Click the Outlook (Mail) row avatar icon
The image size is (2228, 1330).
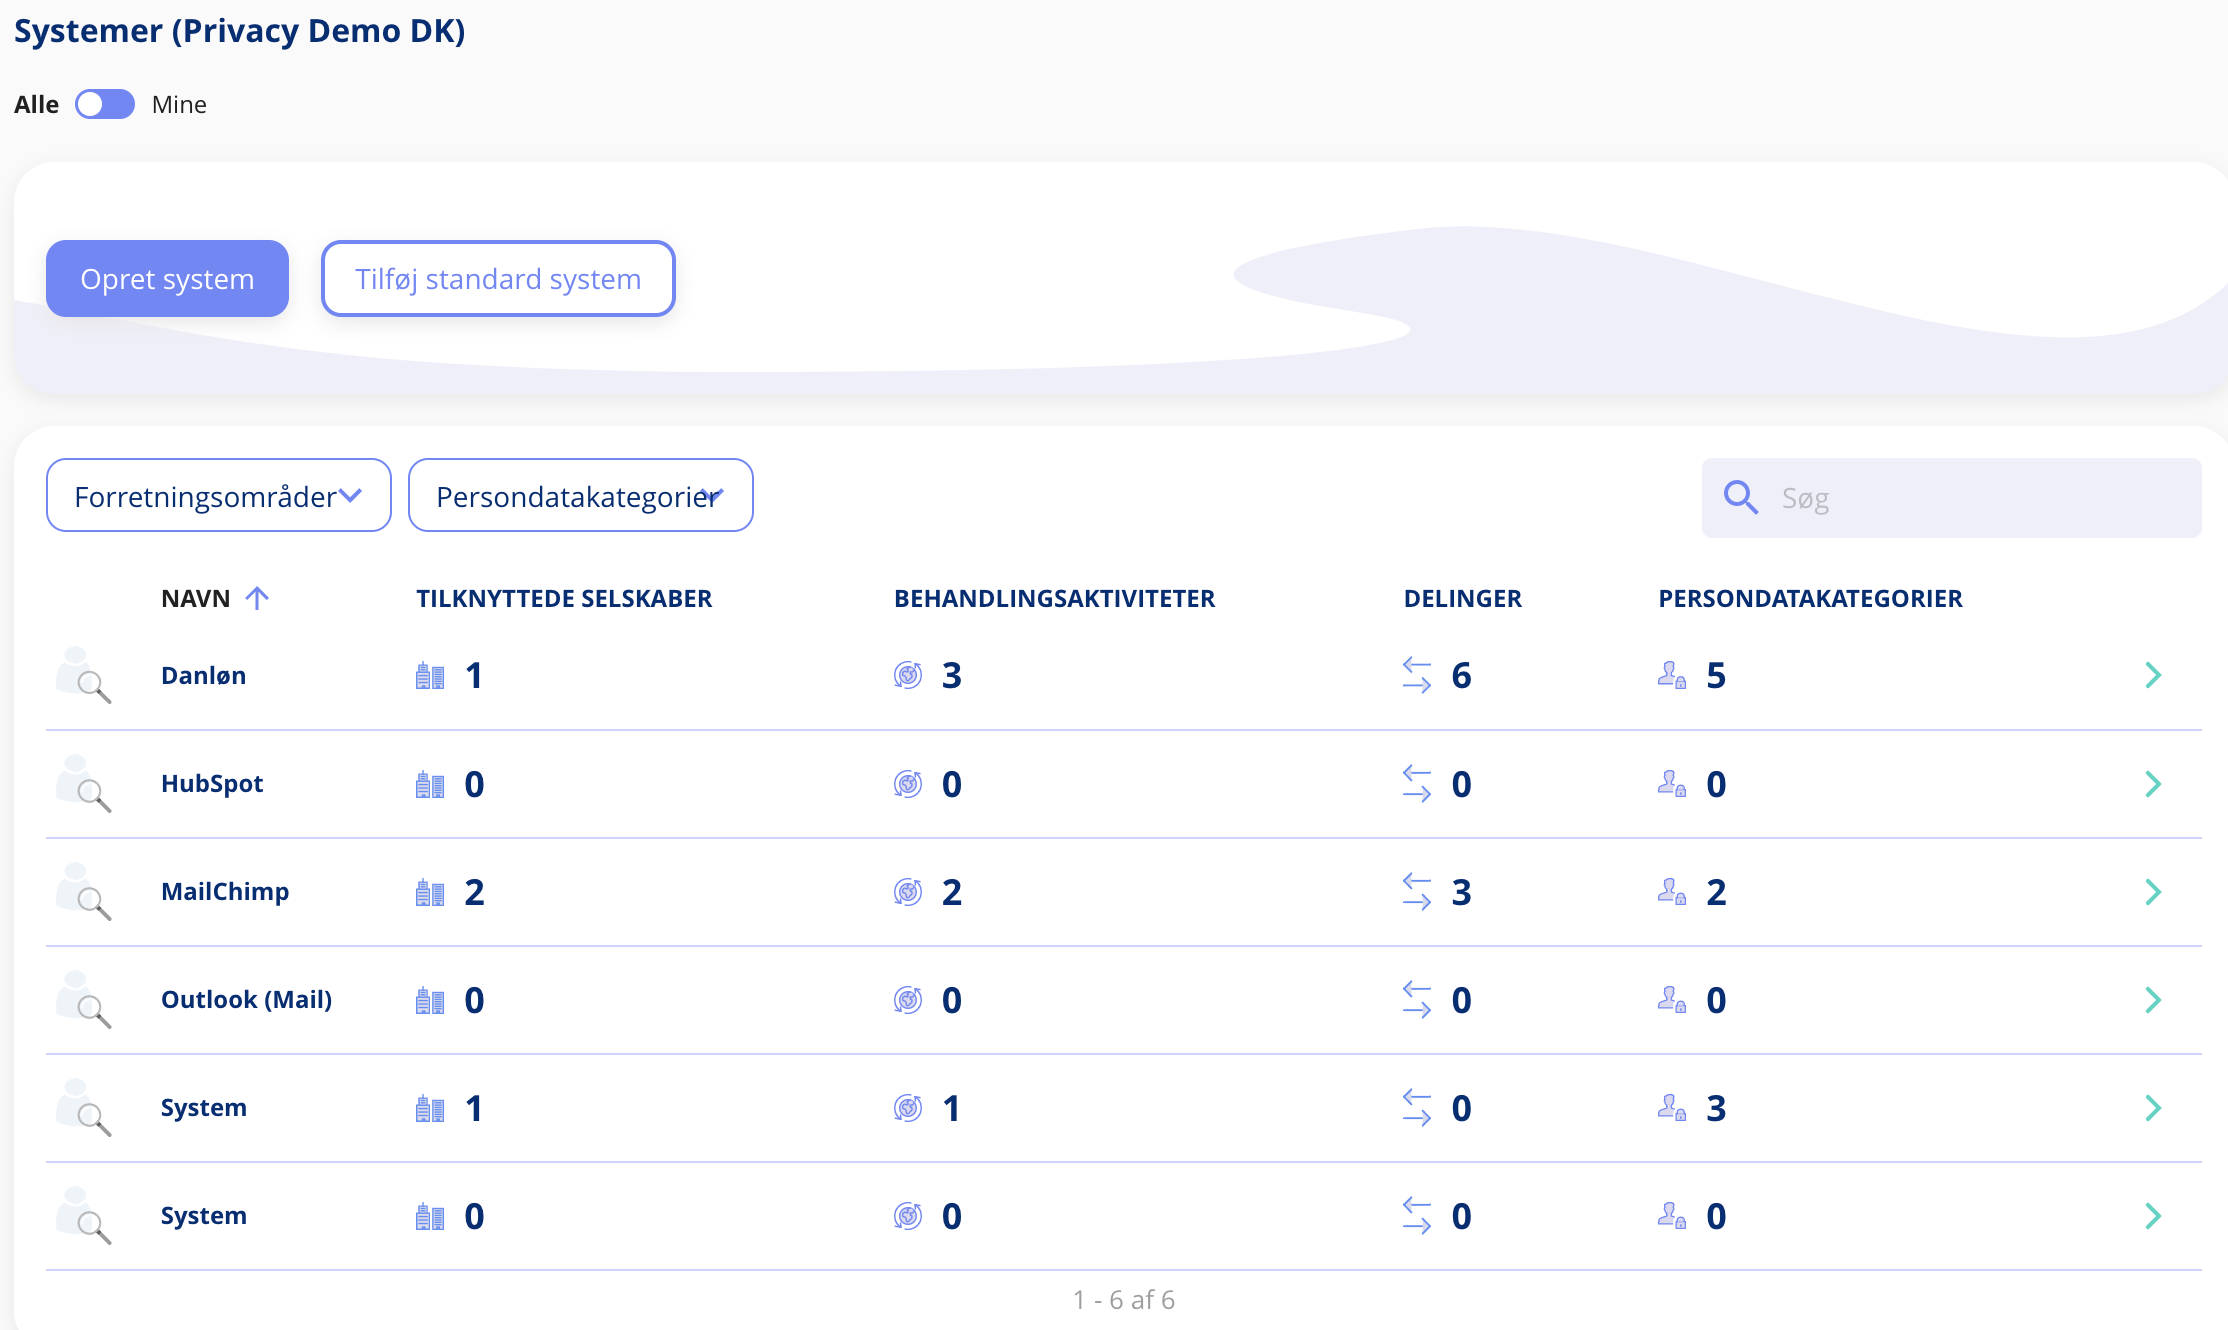tap(83, 999)
